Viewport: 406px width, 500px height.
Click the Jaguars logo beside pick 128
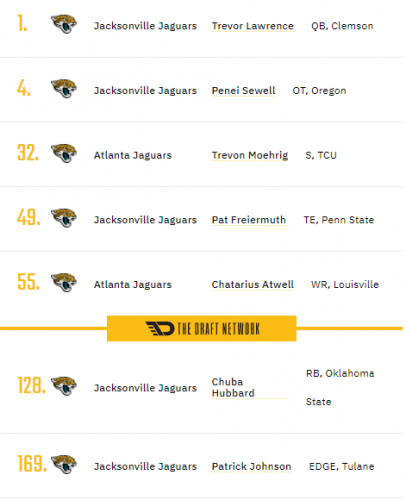[x=64, y=386]
